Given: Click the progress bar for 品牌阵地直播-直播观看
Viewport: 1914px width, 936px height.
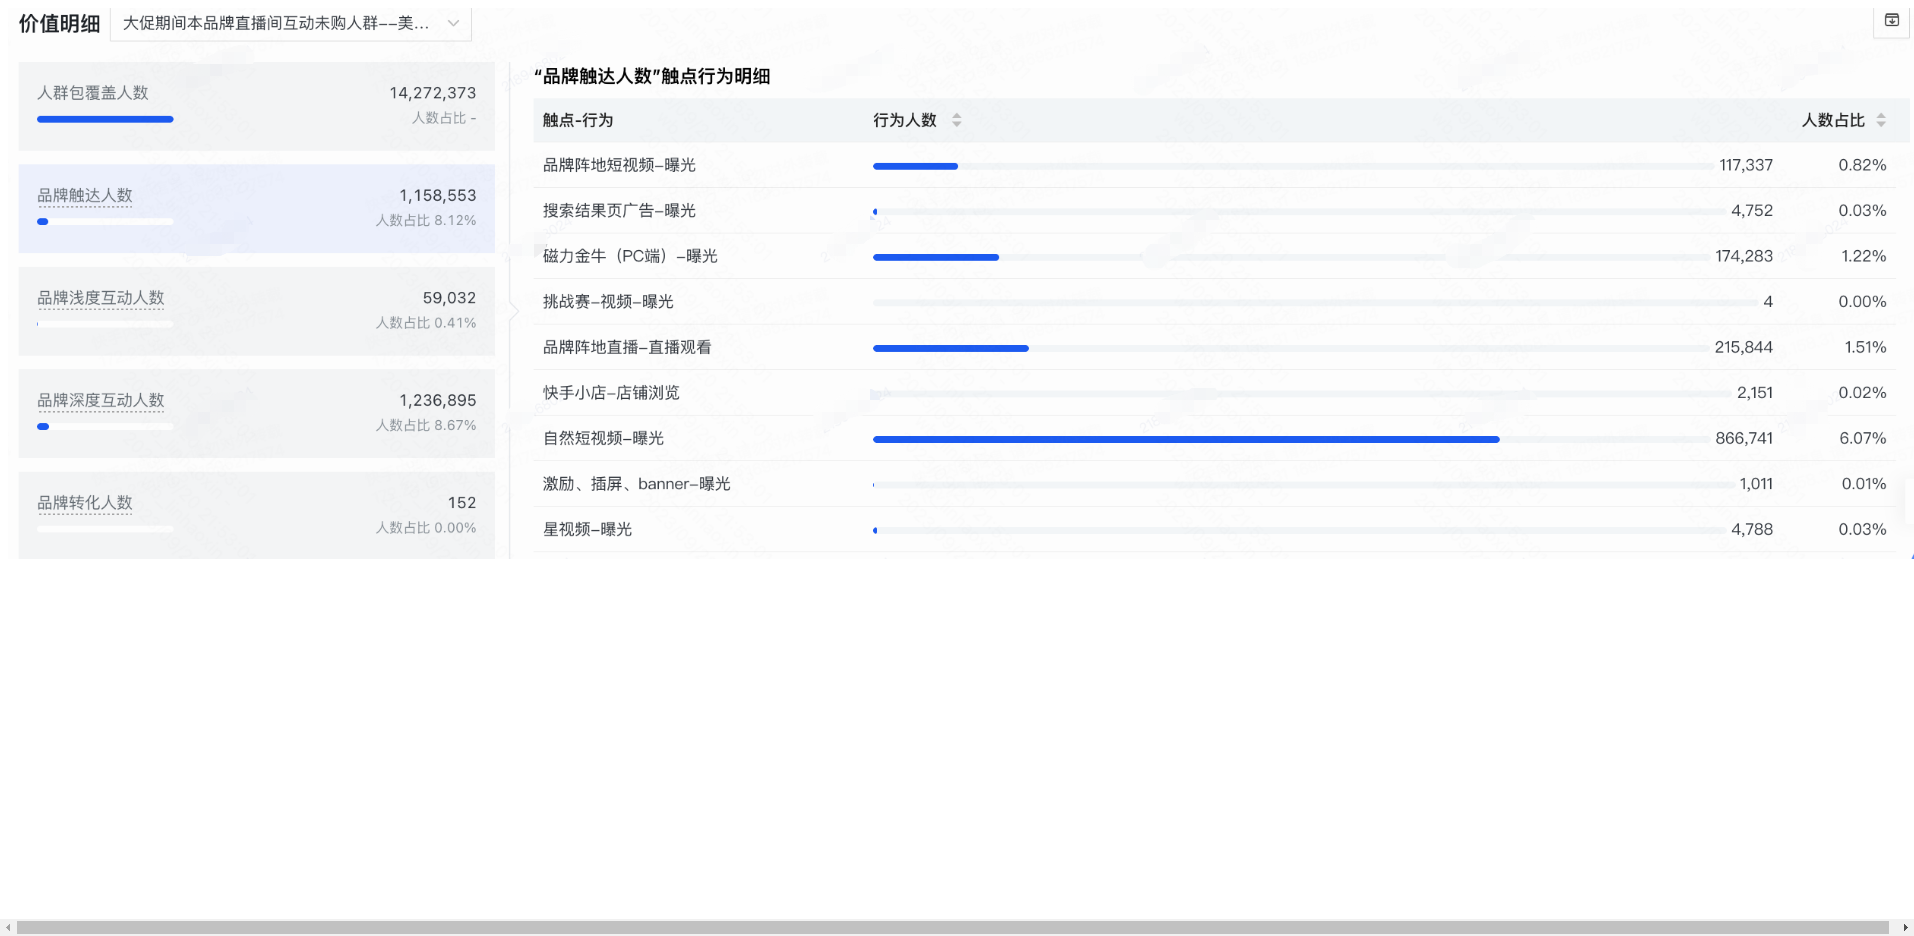Looking at the screenshot, I should point(950,348).
